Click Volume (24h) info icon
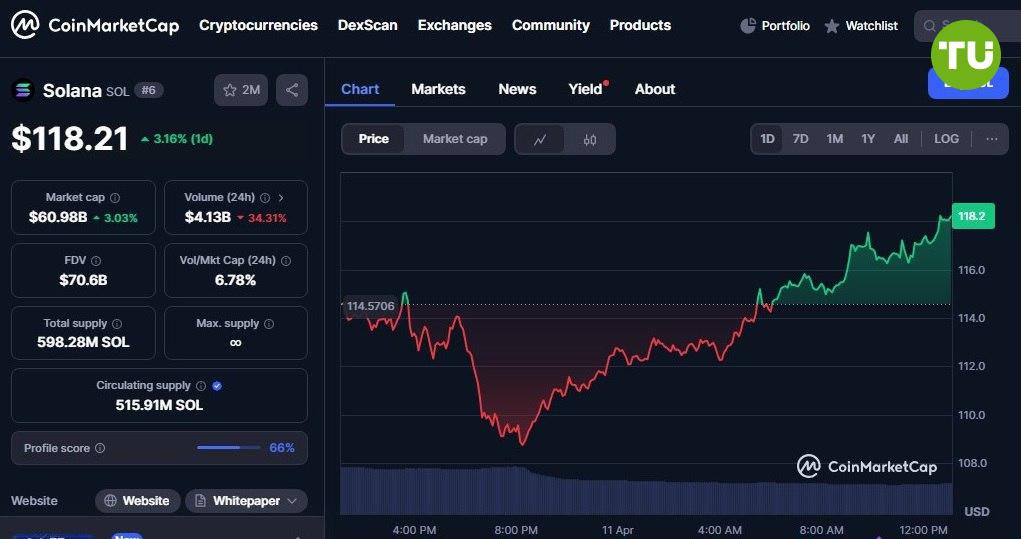Image resolution: width=1021 pixels, height=539 pixels. point(265,197)
